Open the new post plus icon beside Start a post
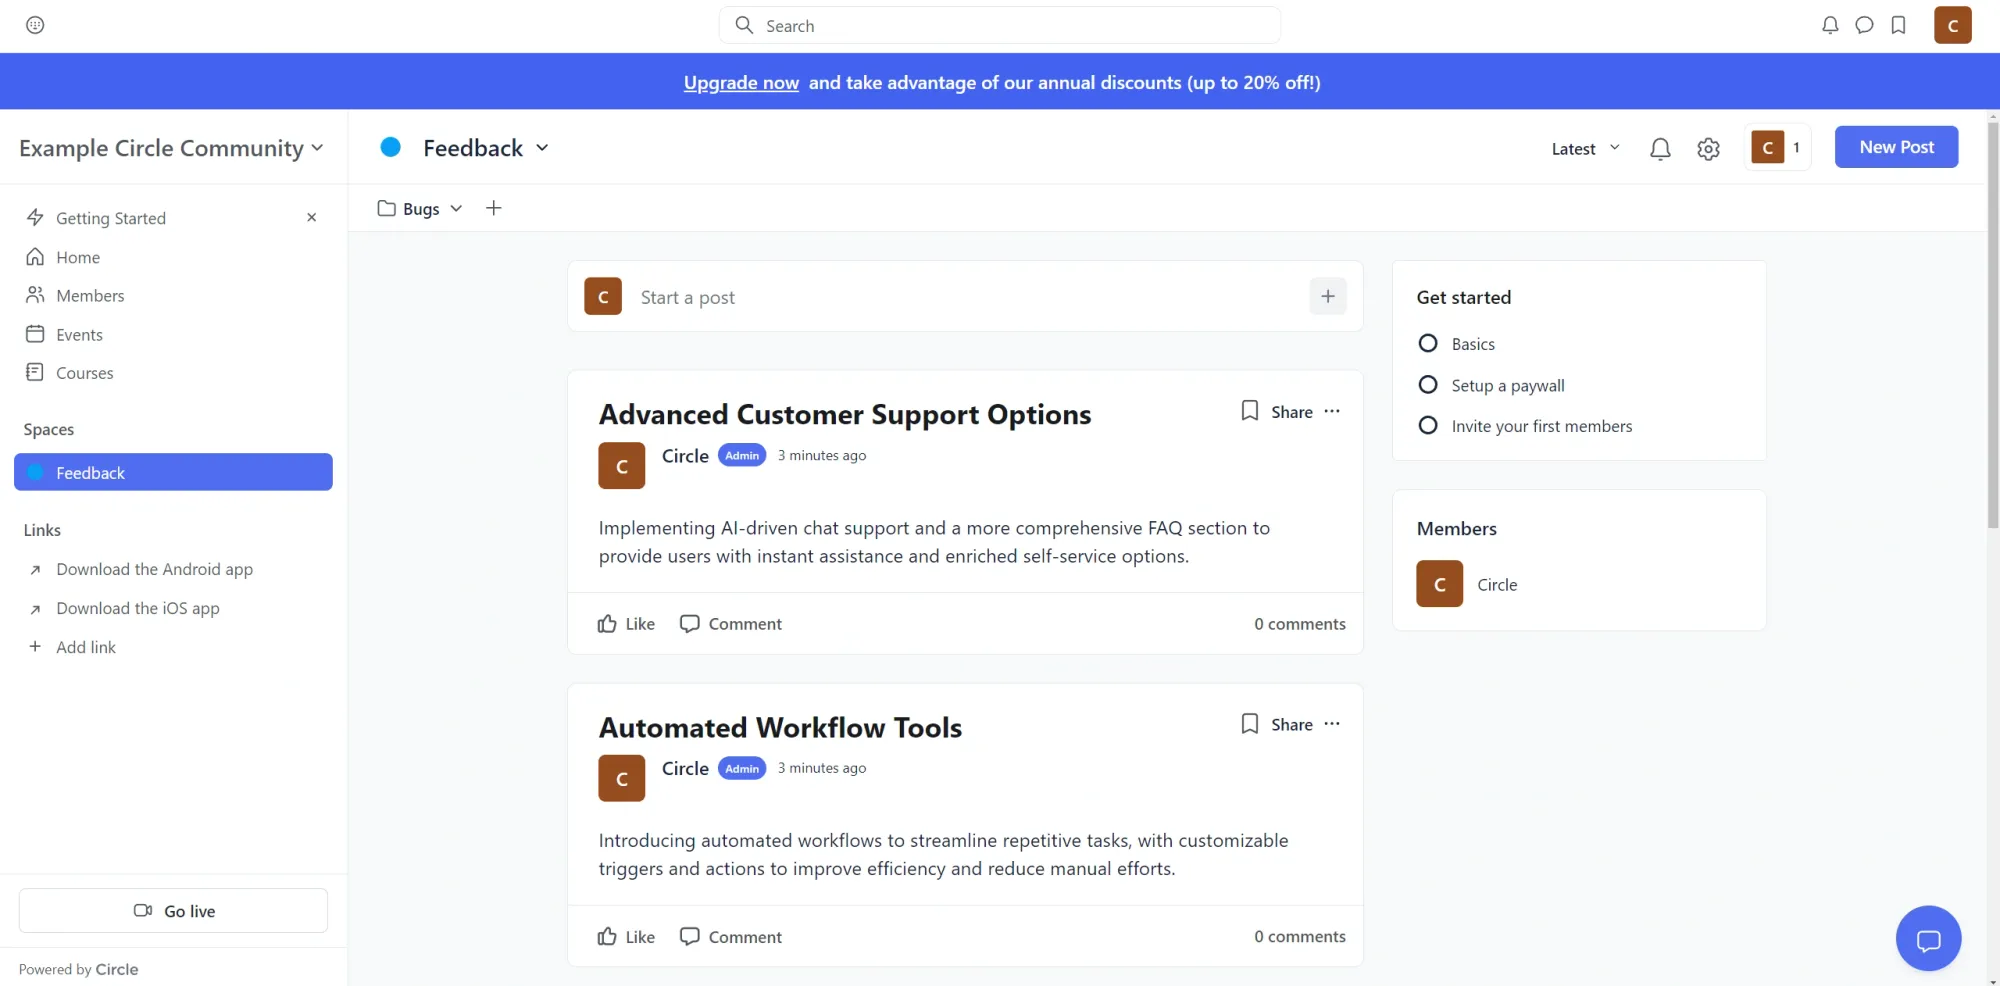 tap(1327, 296)
